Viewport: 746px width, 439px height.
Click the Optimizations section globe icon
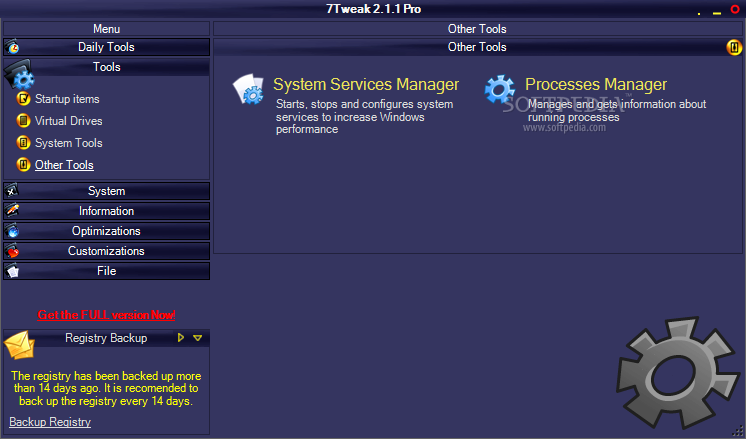pyautogui.click(x=12, y=231)
